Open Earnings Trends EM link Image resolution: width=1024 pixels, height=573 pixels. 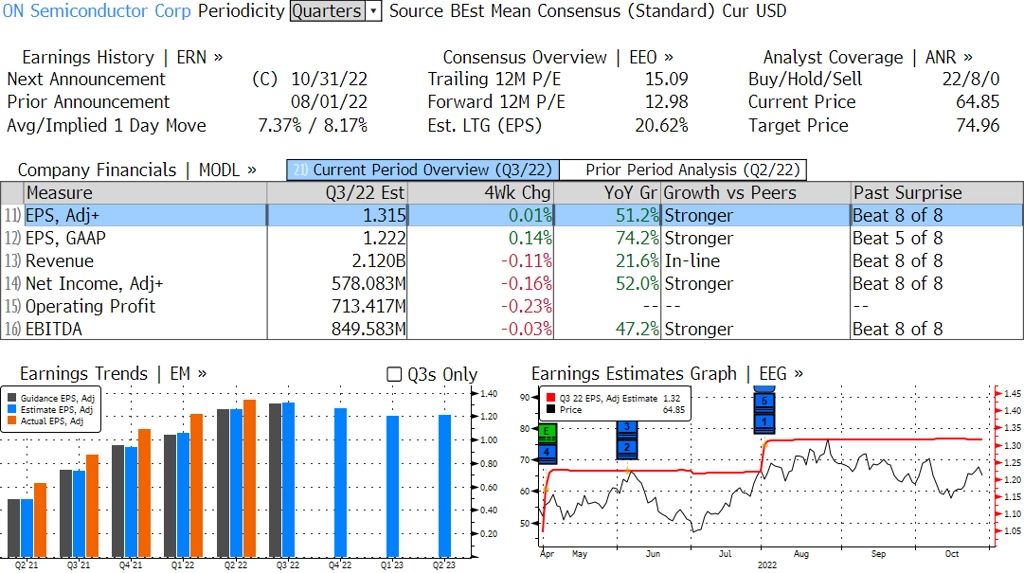click(113, 374)
